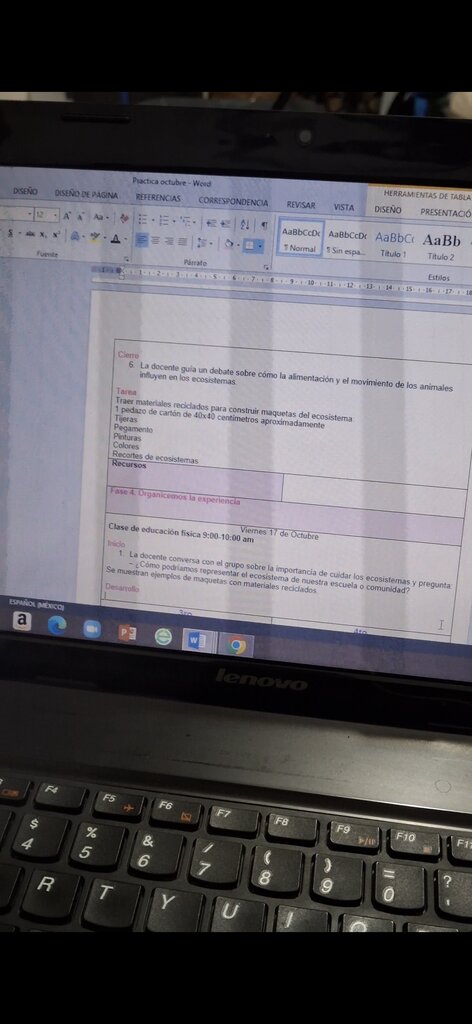The image size is (472, 1024).
Task: Toggle show paragraph marks (¶)
Action: click(x=264, y=224)
